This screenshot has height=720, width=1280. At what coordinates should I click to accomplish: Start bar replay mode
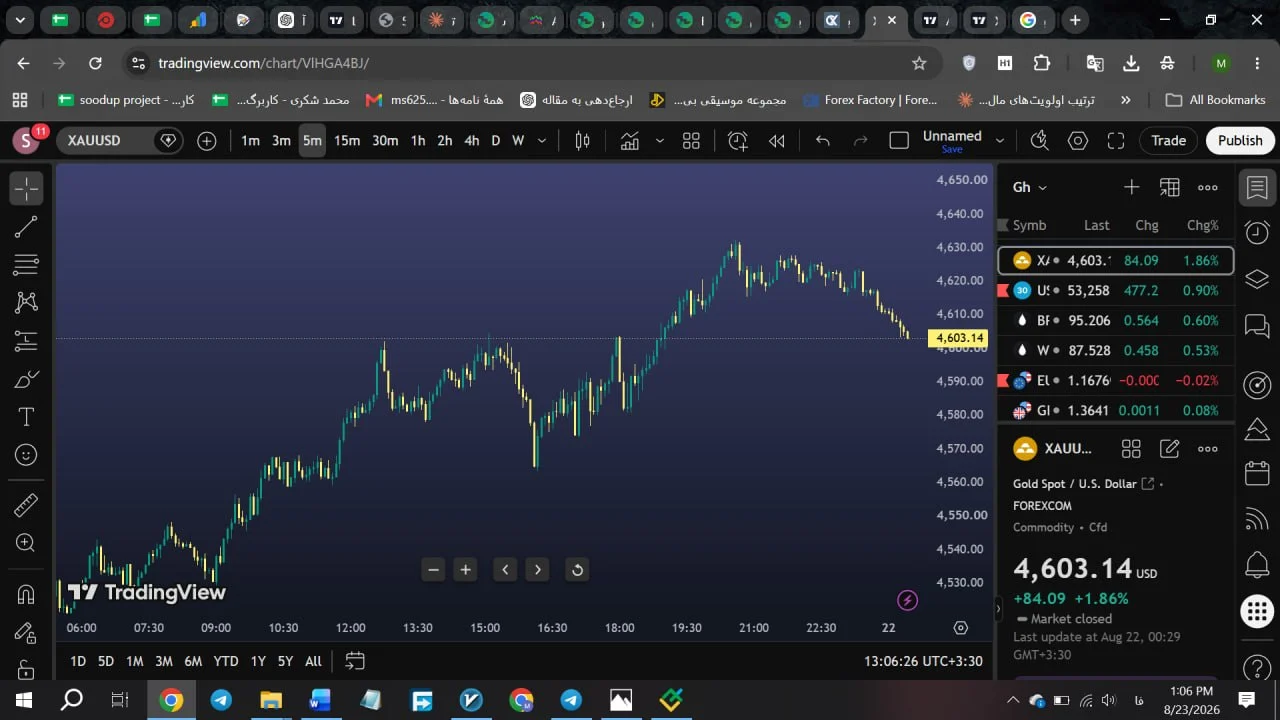(x=776, y=141)
